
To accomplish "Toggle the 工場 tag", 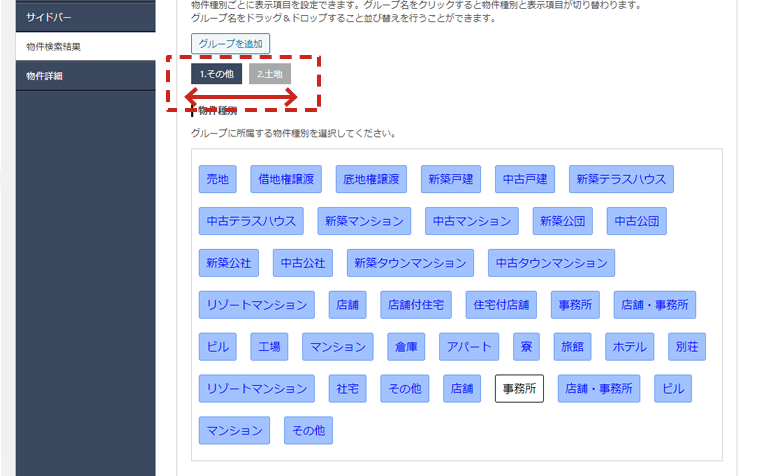I will click(269, 347).
